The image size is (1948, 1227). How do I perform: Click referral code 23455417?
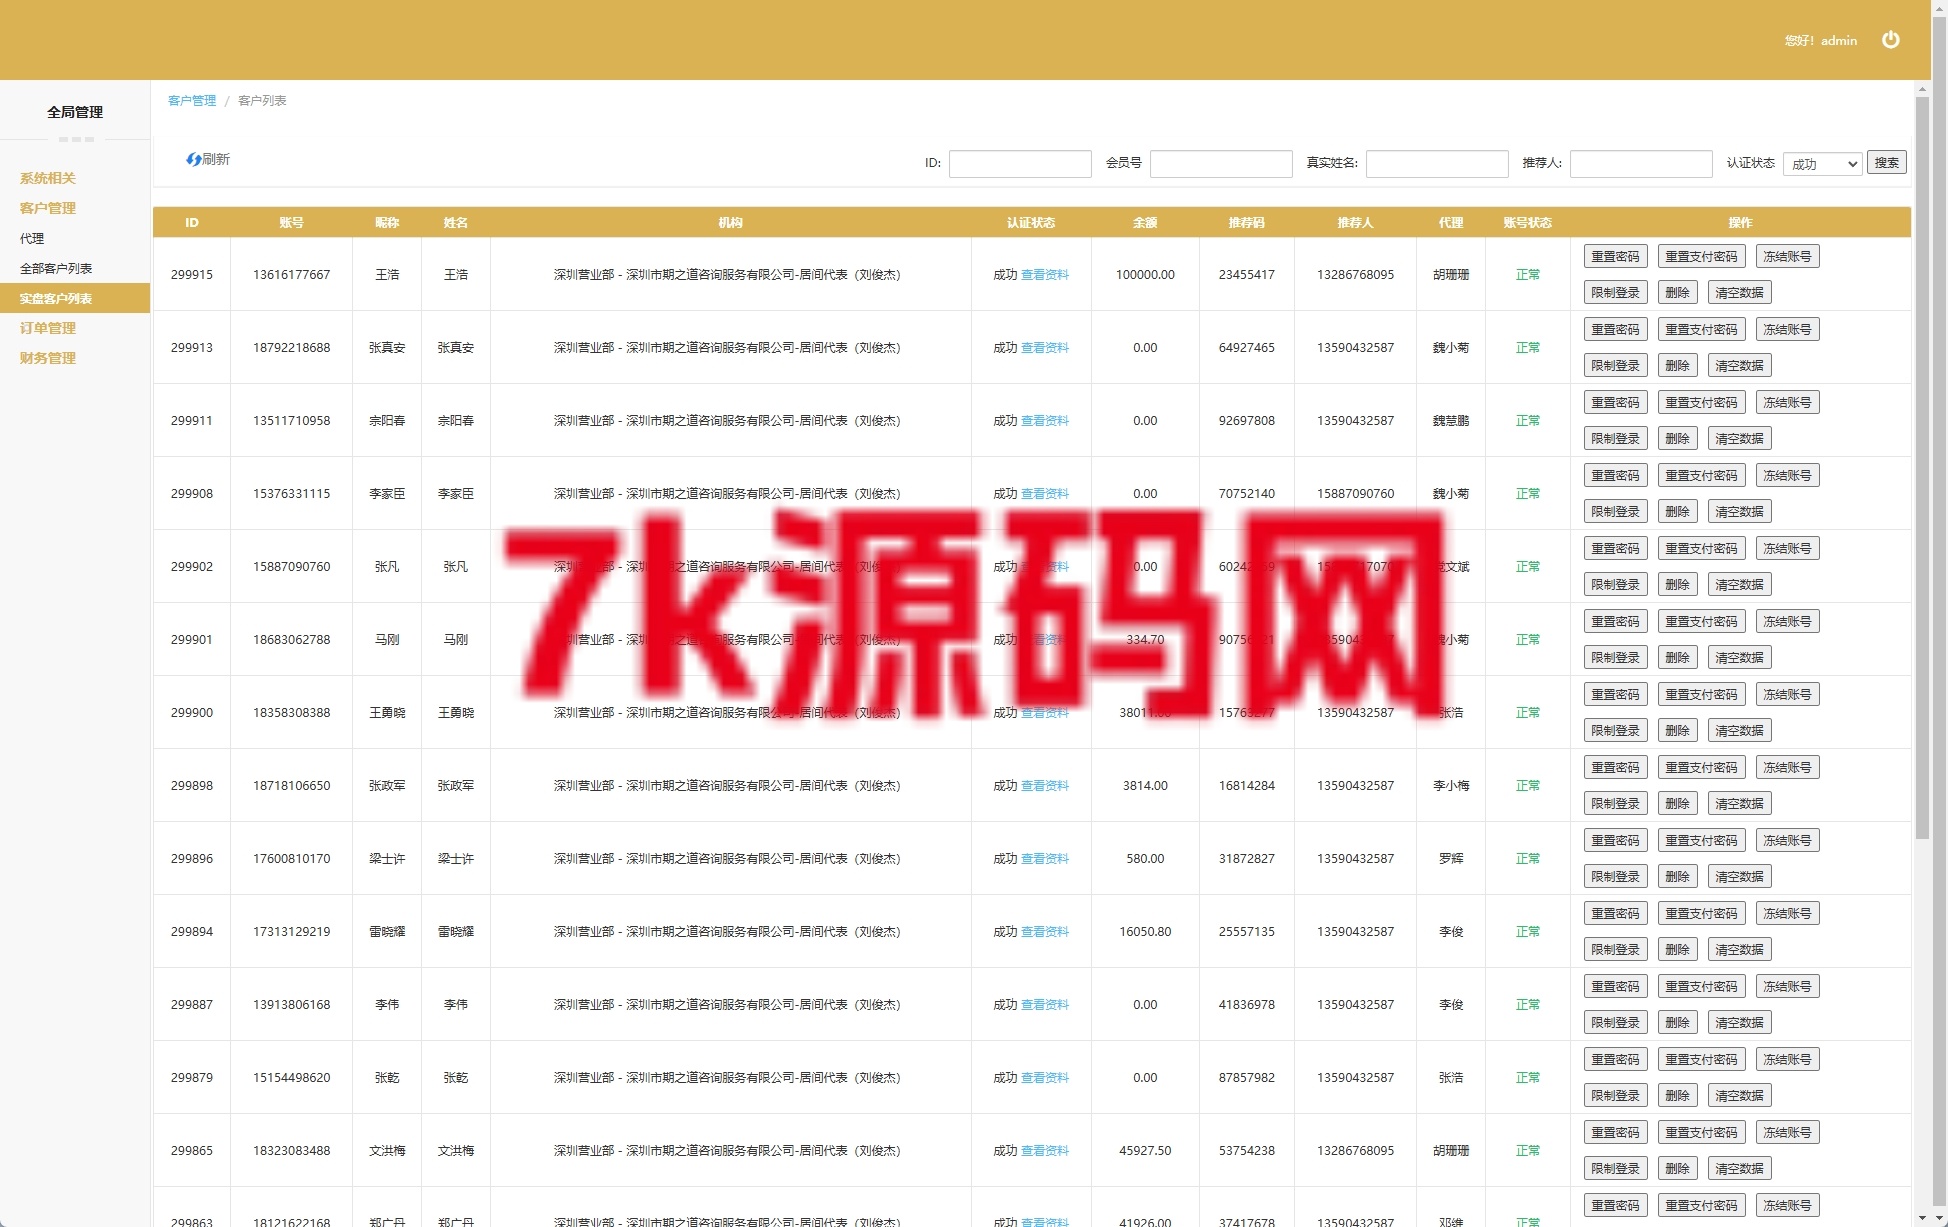pyautogui.click(x=1246, y=274)
